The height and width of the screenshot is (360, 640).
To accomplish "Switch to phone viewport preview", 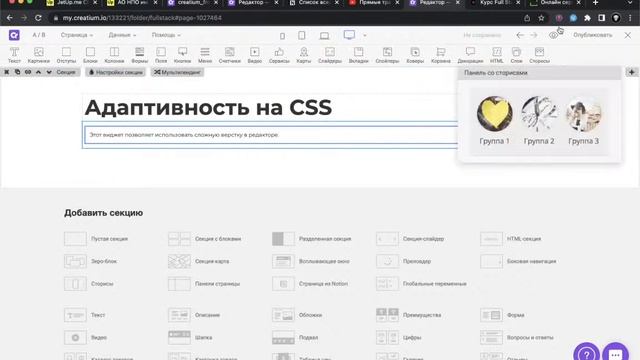I will coord(282,36).
